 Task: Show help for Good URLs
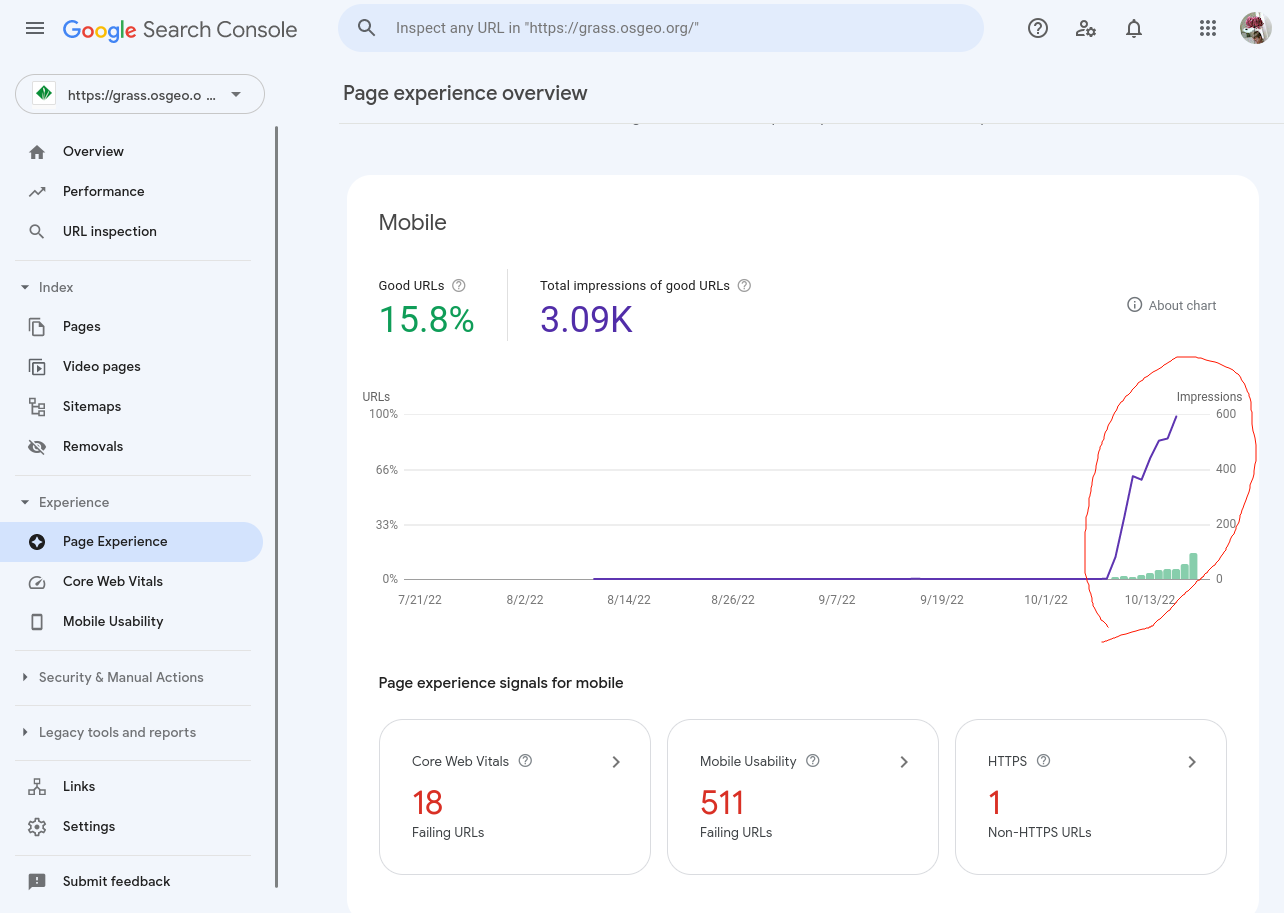[459, 285]
